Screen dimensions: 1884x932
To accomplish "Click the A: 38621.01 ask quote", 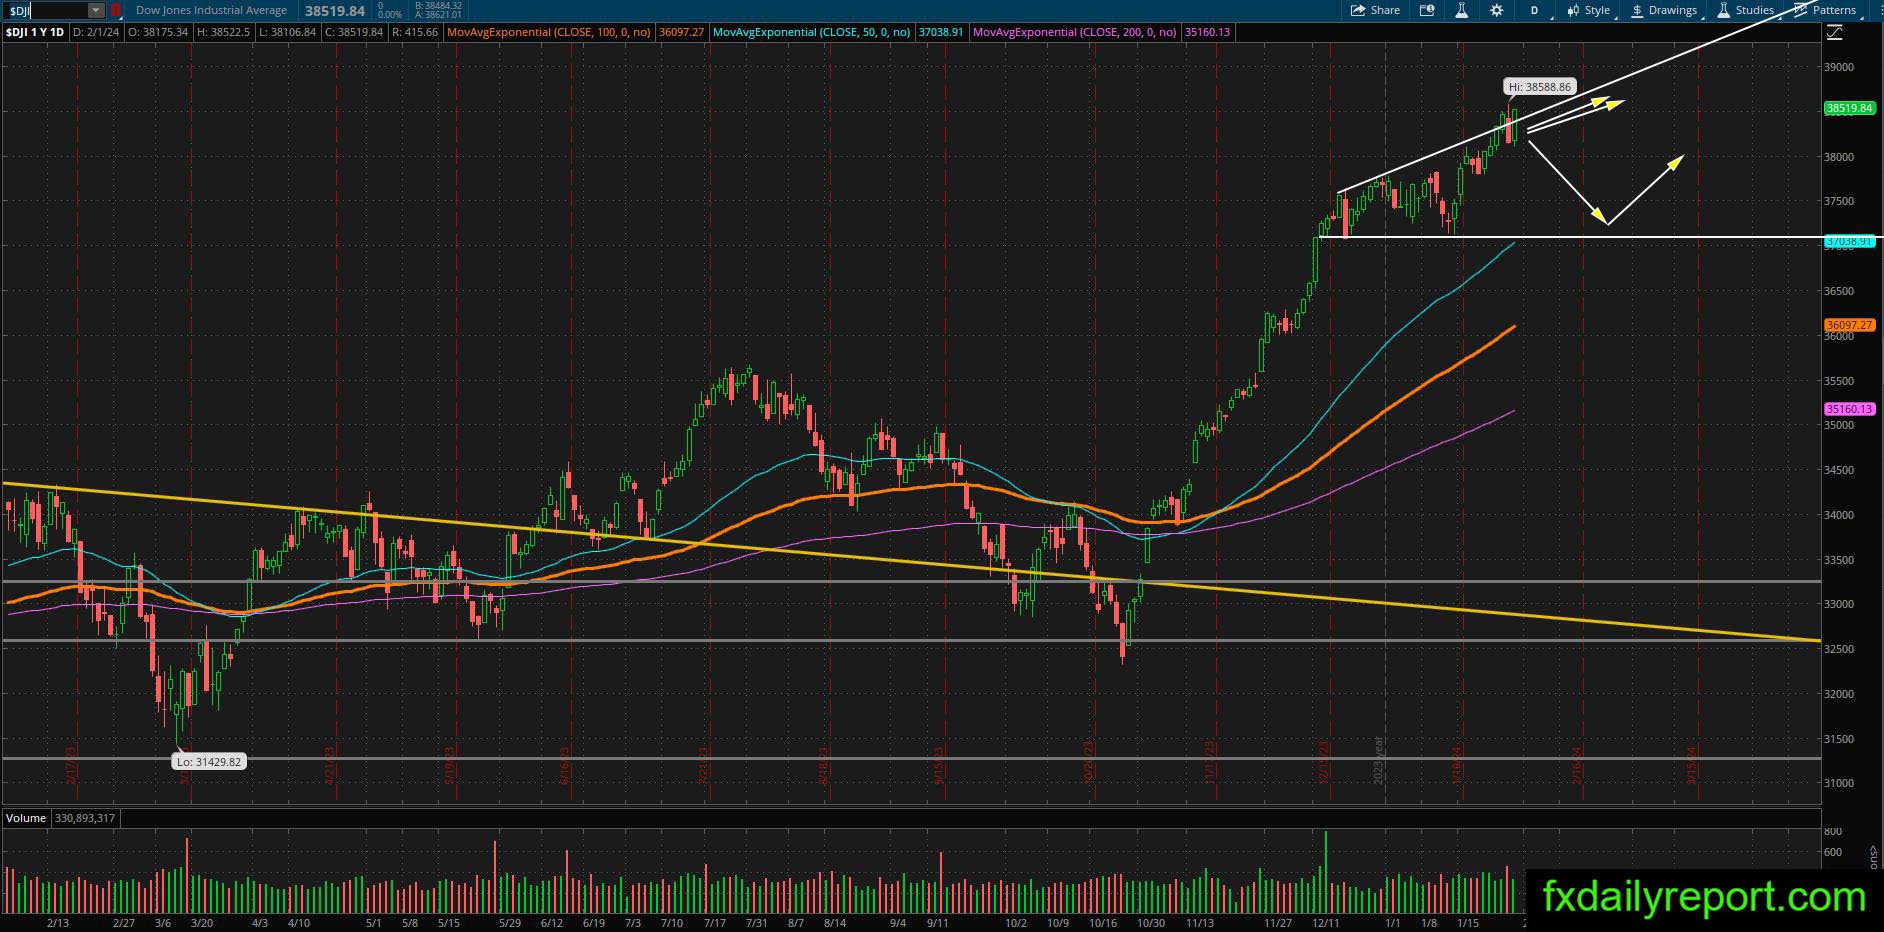I will 438,15.
